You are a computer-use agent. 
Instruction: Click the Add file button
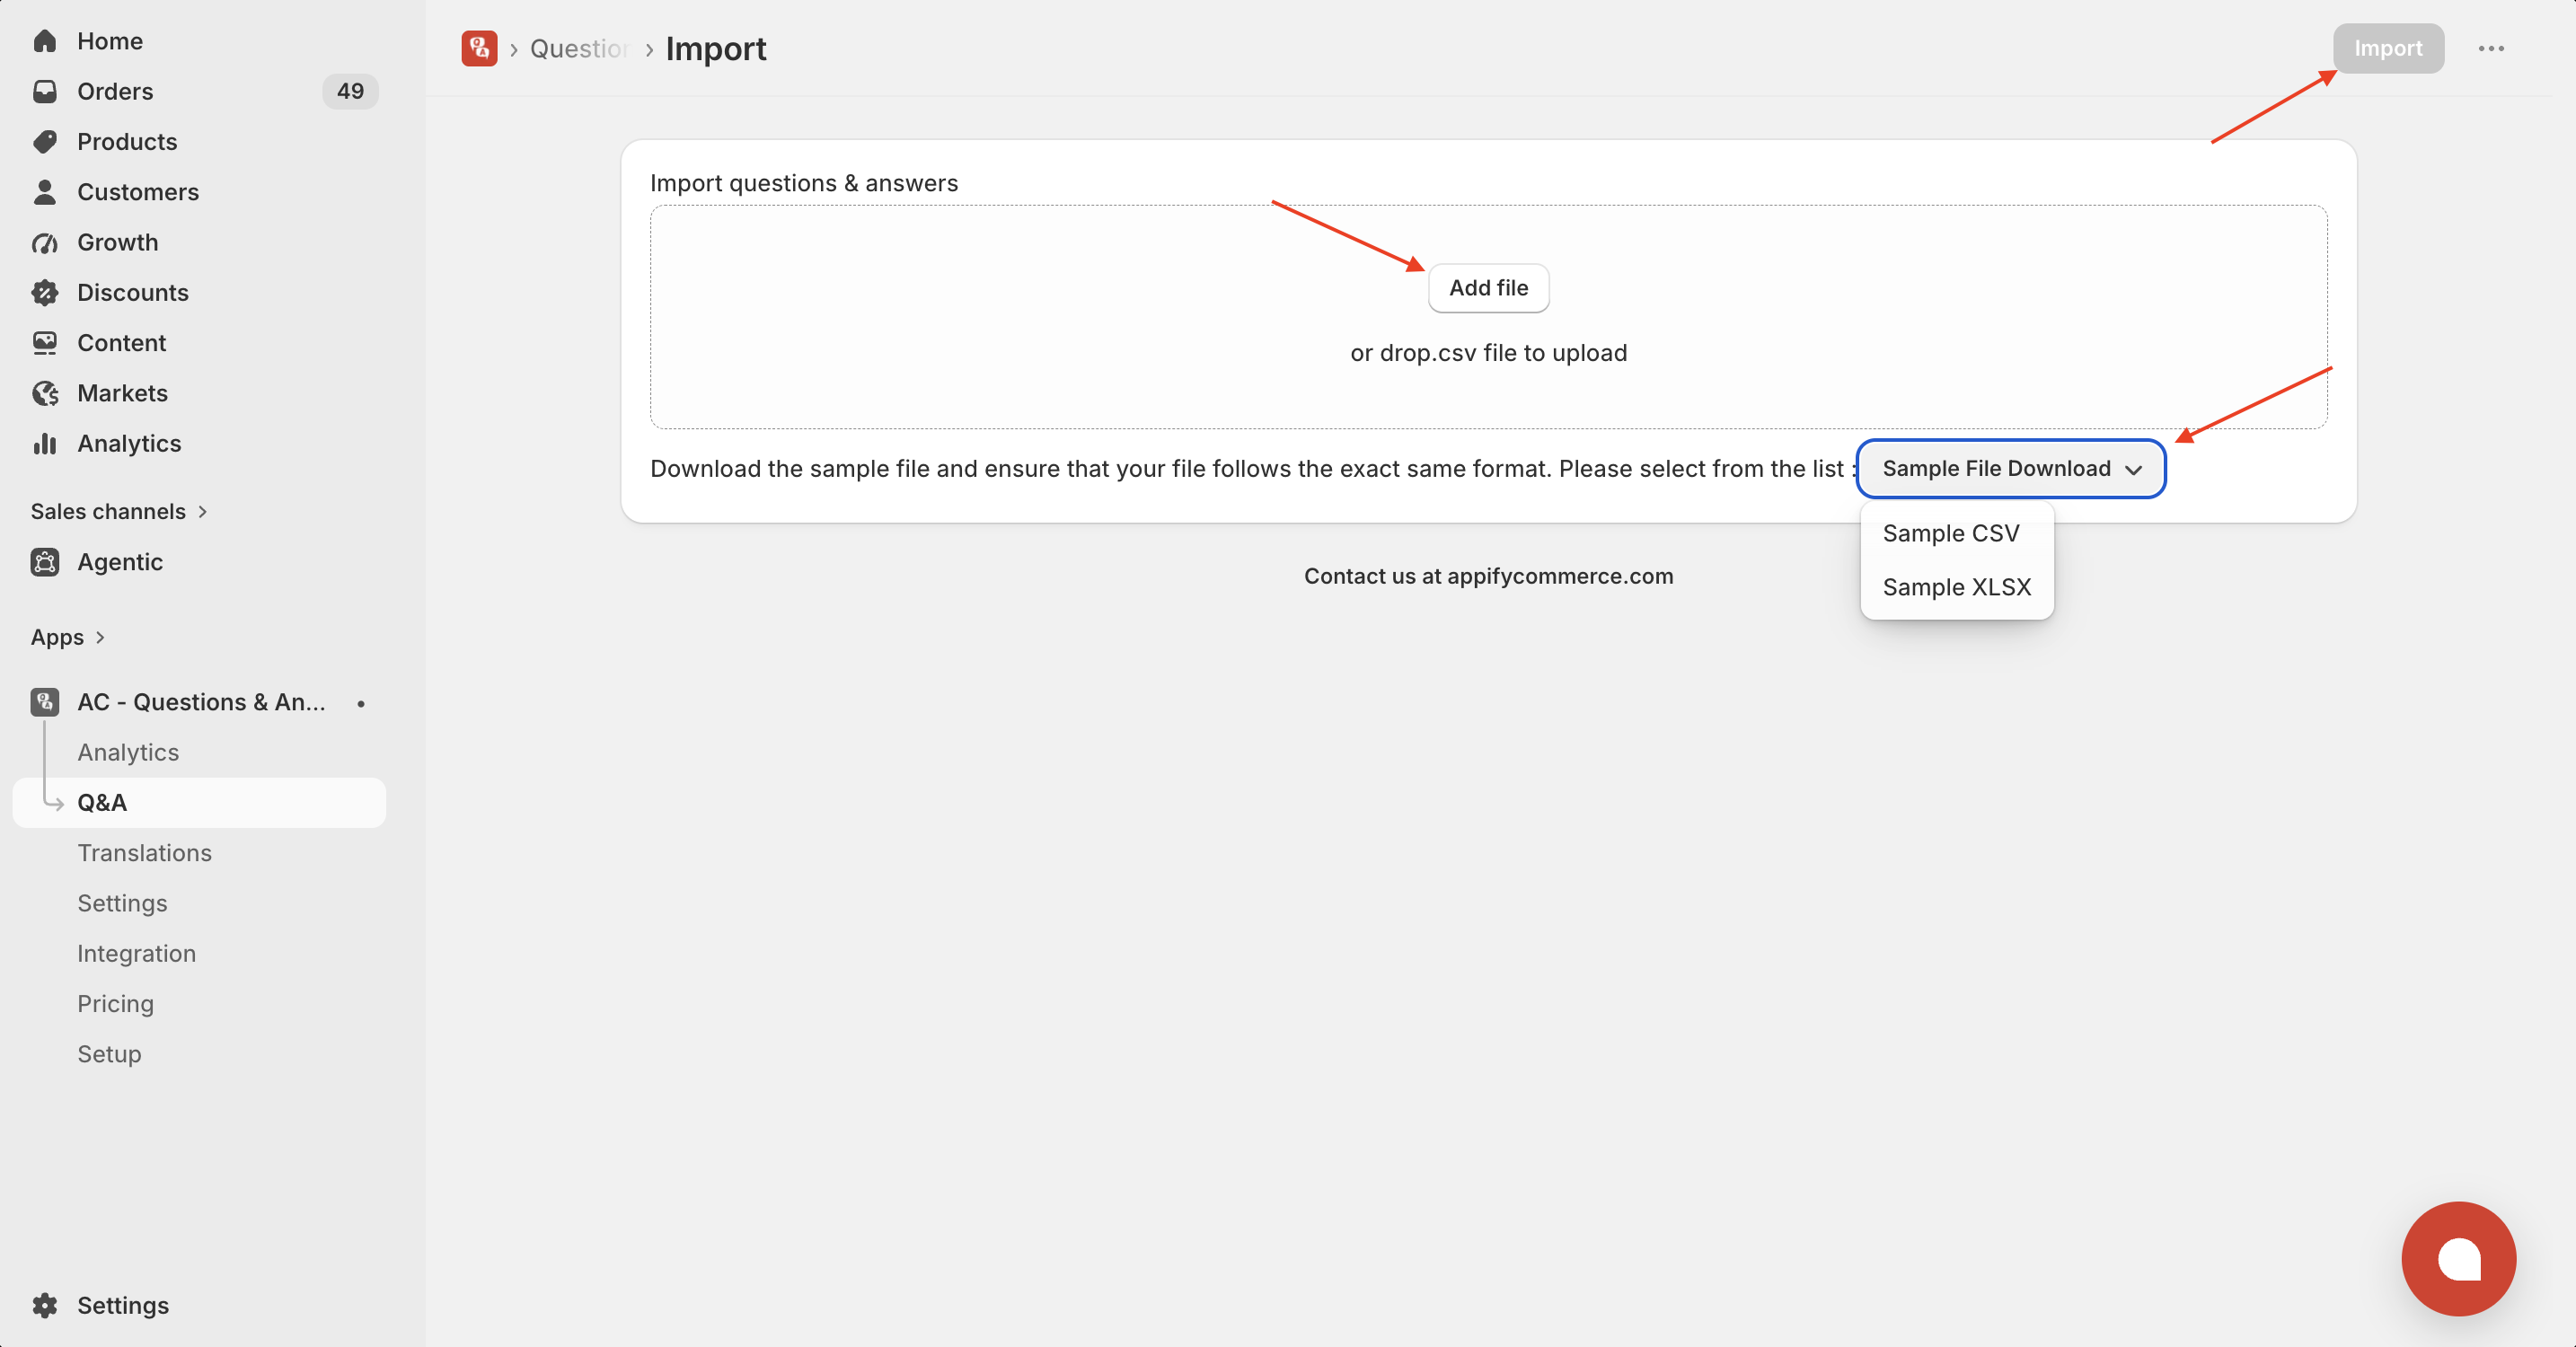(x=1488, y=288)
